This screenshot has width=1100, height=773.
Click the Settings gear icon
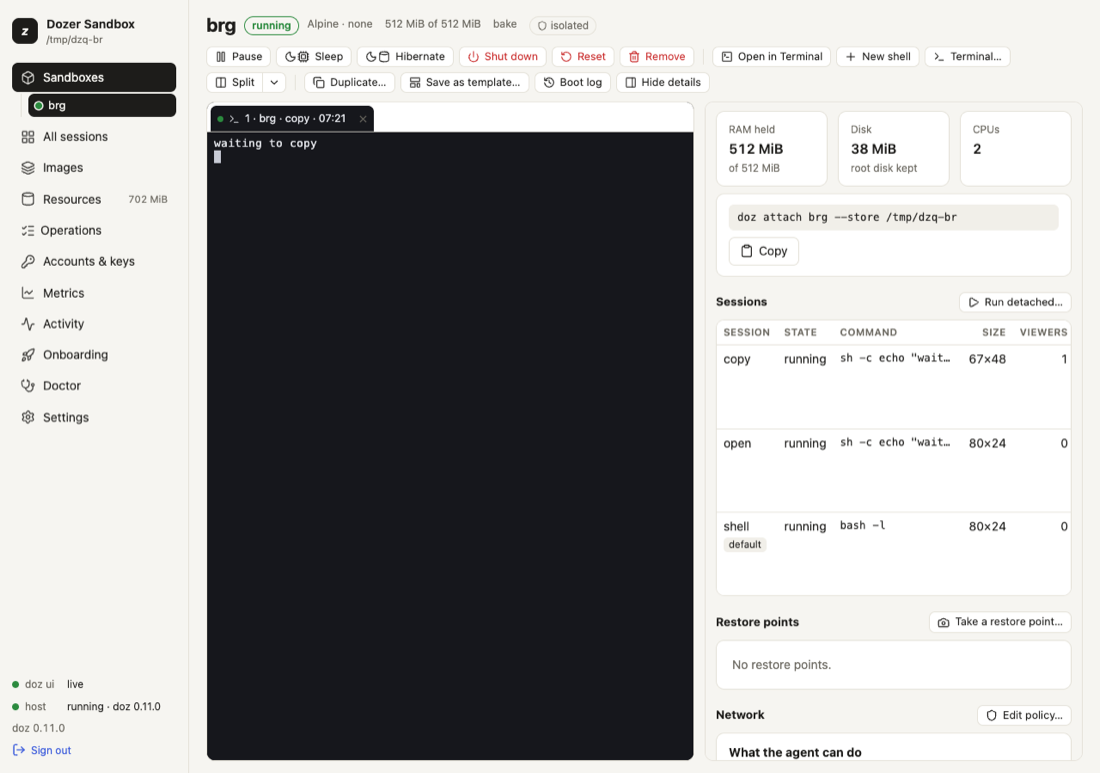[27, 417]
